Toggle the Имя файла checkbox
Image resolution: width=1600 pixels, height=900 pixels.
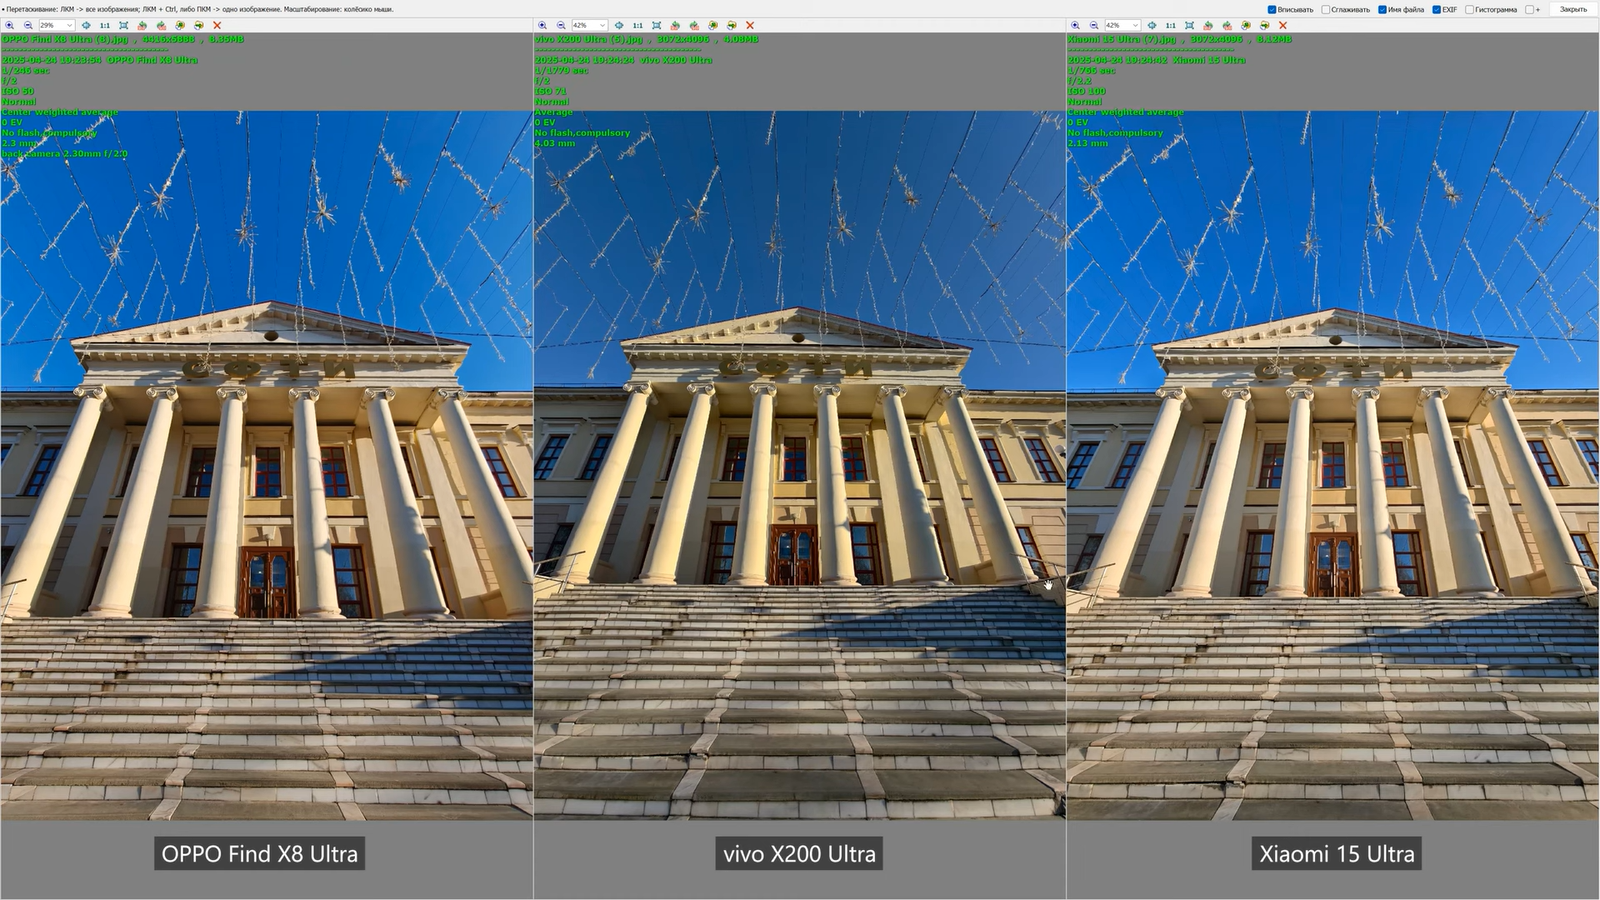pos(1382,10)
